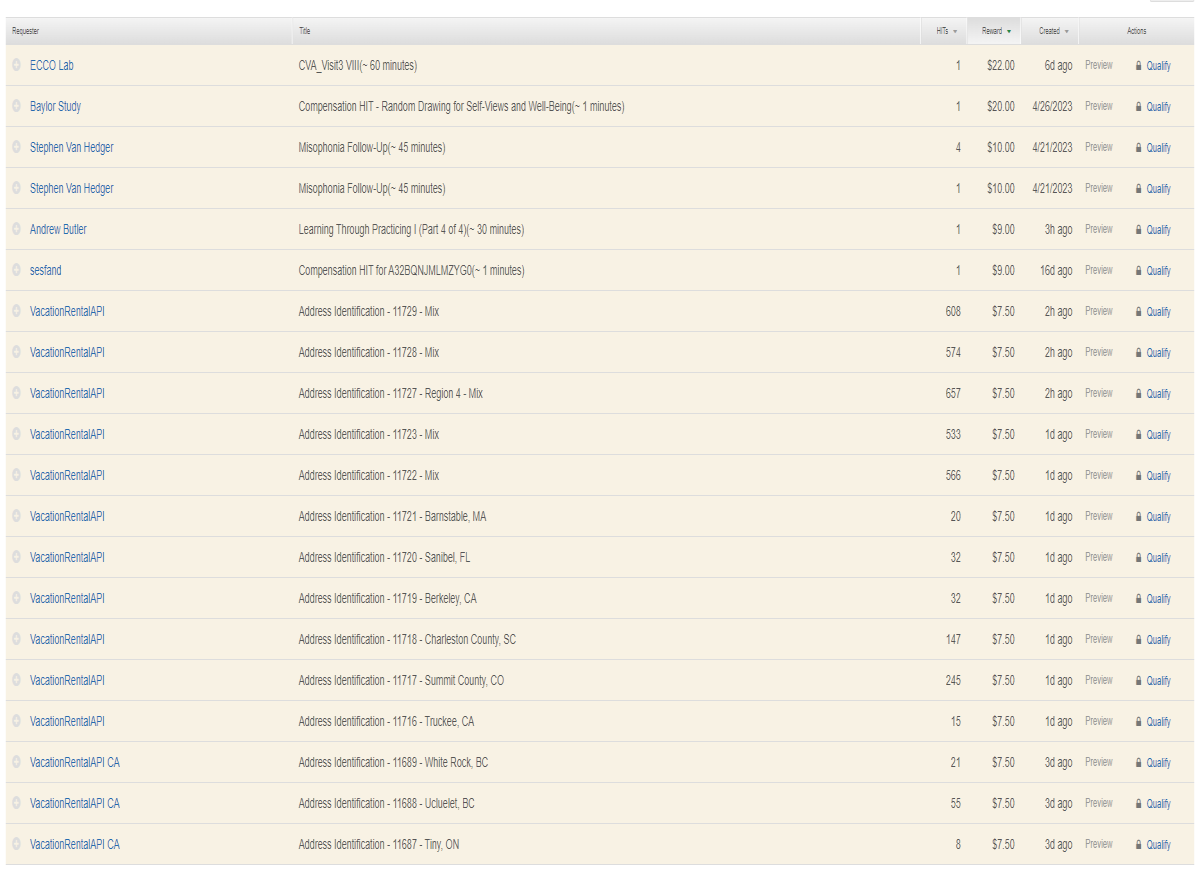The height and width of the screenshot is (874, 1200).
Task: Click circle icon beside Misophonia row with 4 HITs
Action: (x=16, y=147)
